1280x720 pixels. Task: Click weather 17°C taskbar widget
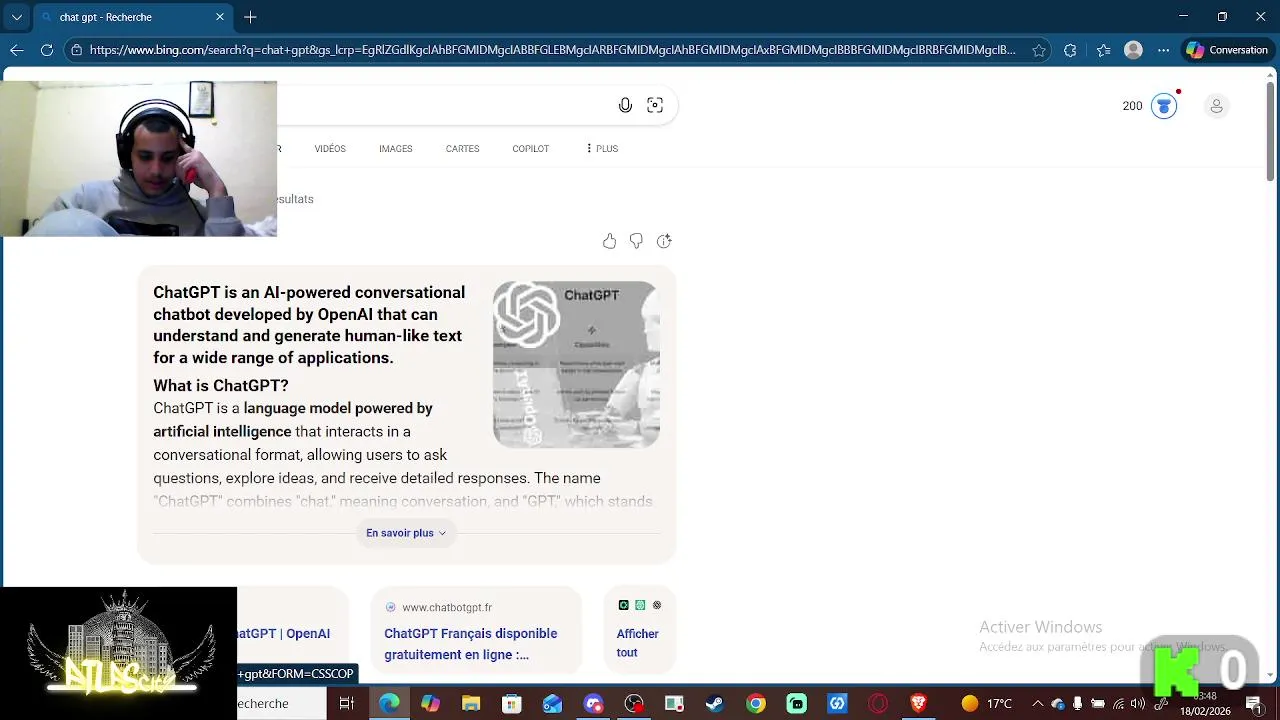click(x=986, y=704)
